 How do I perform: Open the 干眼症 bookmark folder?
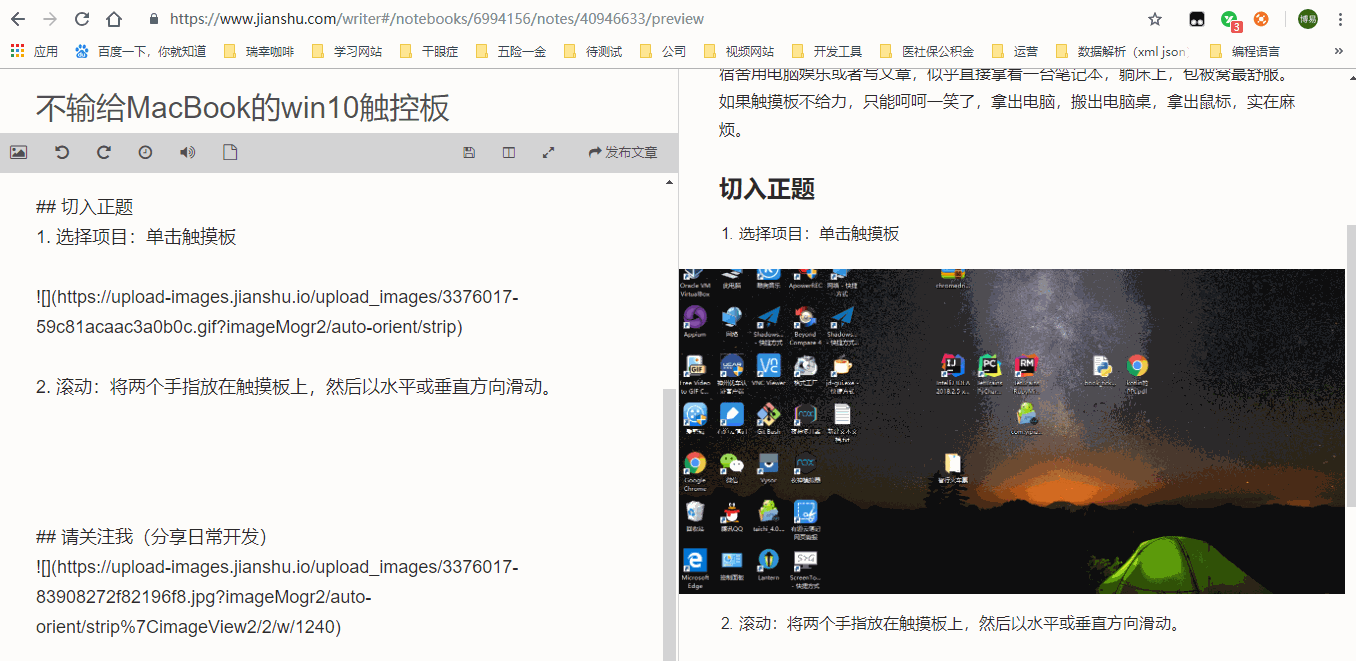(429, 51)
